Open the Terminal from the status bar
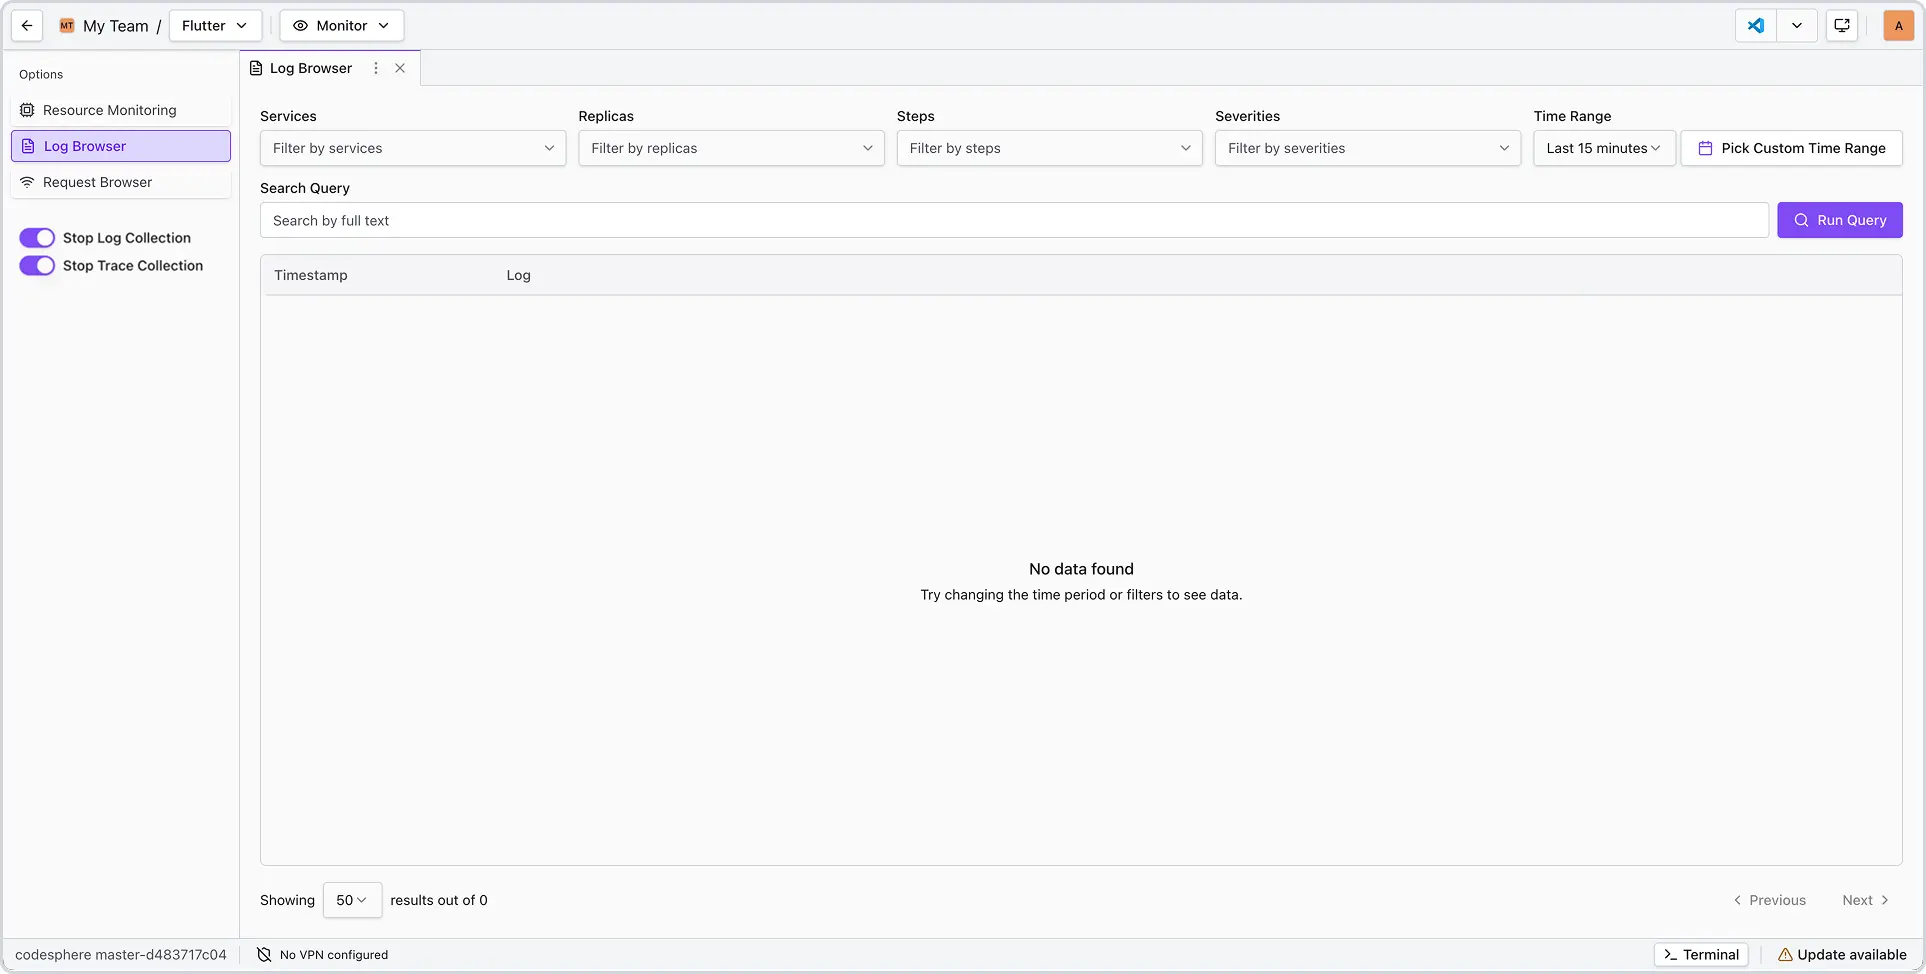Screen dimensions: 1926x974 coord(1700,954)
